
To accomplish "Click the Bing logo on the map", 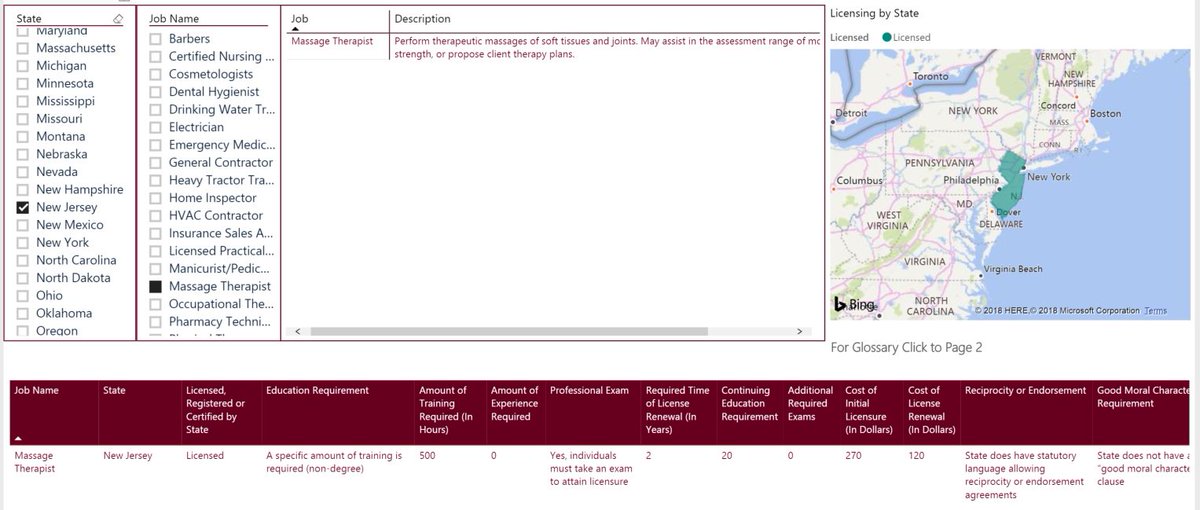I will [x=855, y=305].
